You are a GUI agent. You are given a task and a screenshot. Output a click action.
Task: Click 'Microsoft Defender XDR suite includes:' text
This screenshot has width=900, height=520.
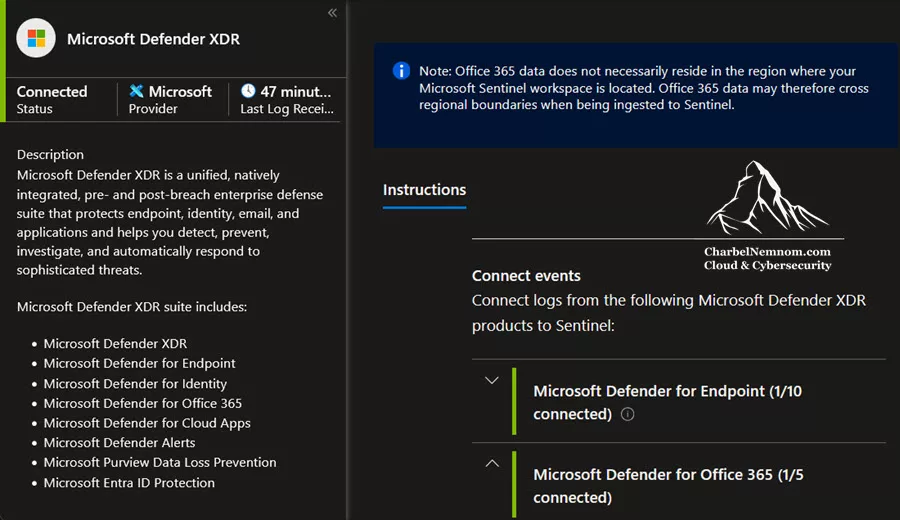click(x=131, y=306)
